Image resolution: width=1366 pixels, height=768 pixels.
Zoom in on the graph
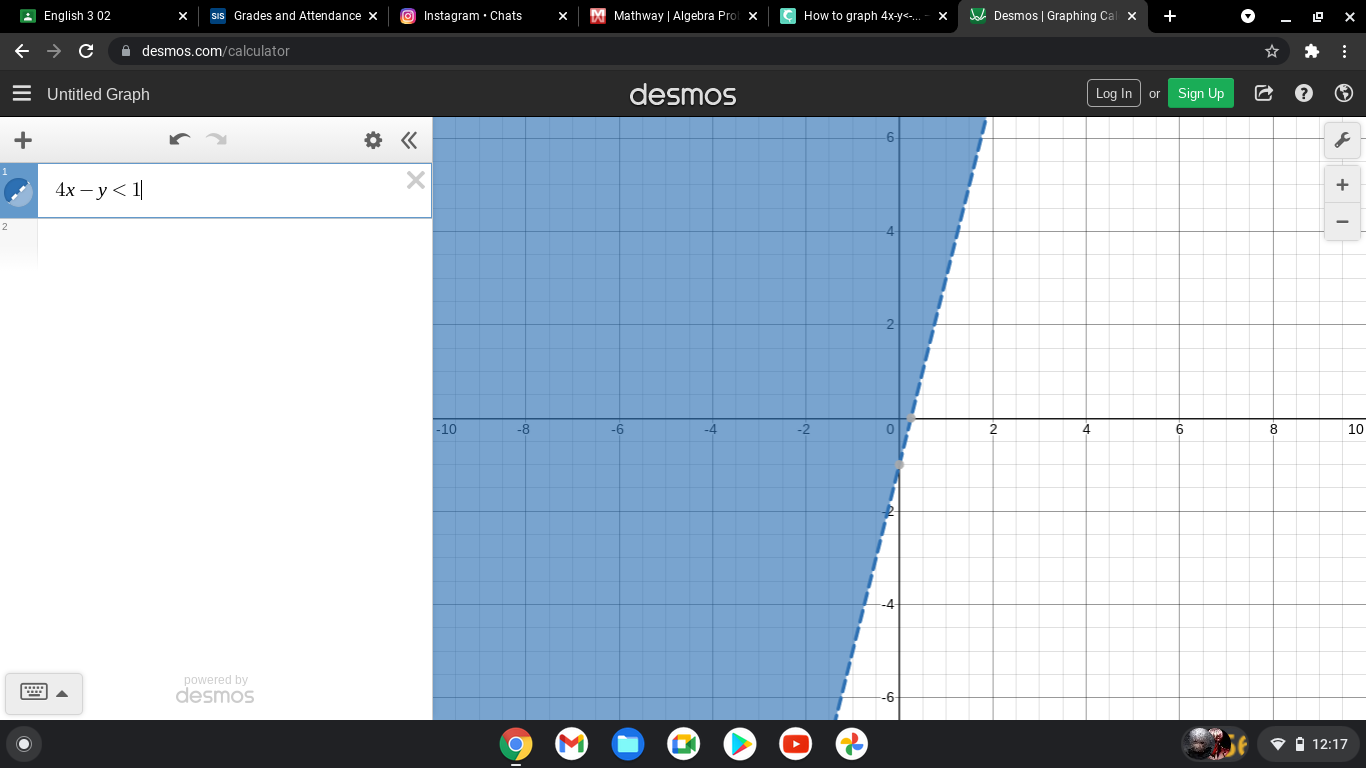(x=1342, y=185)
